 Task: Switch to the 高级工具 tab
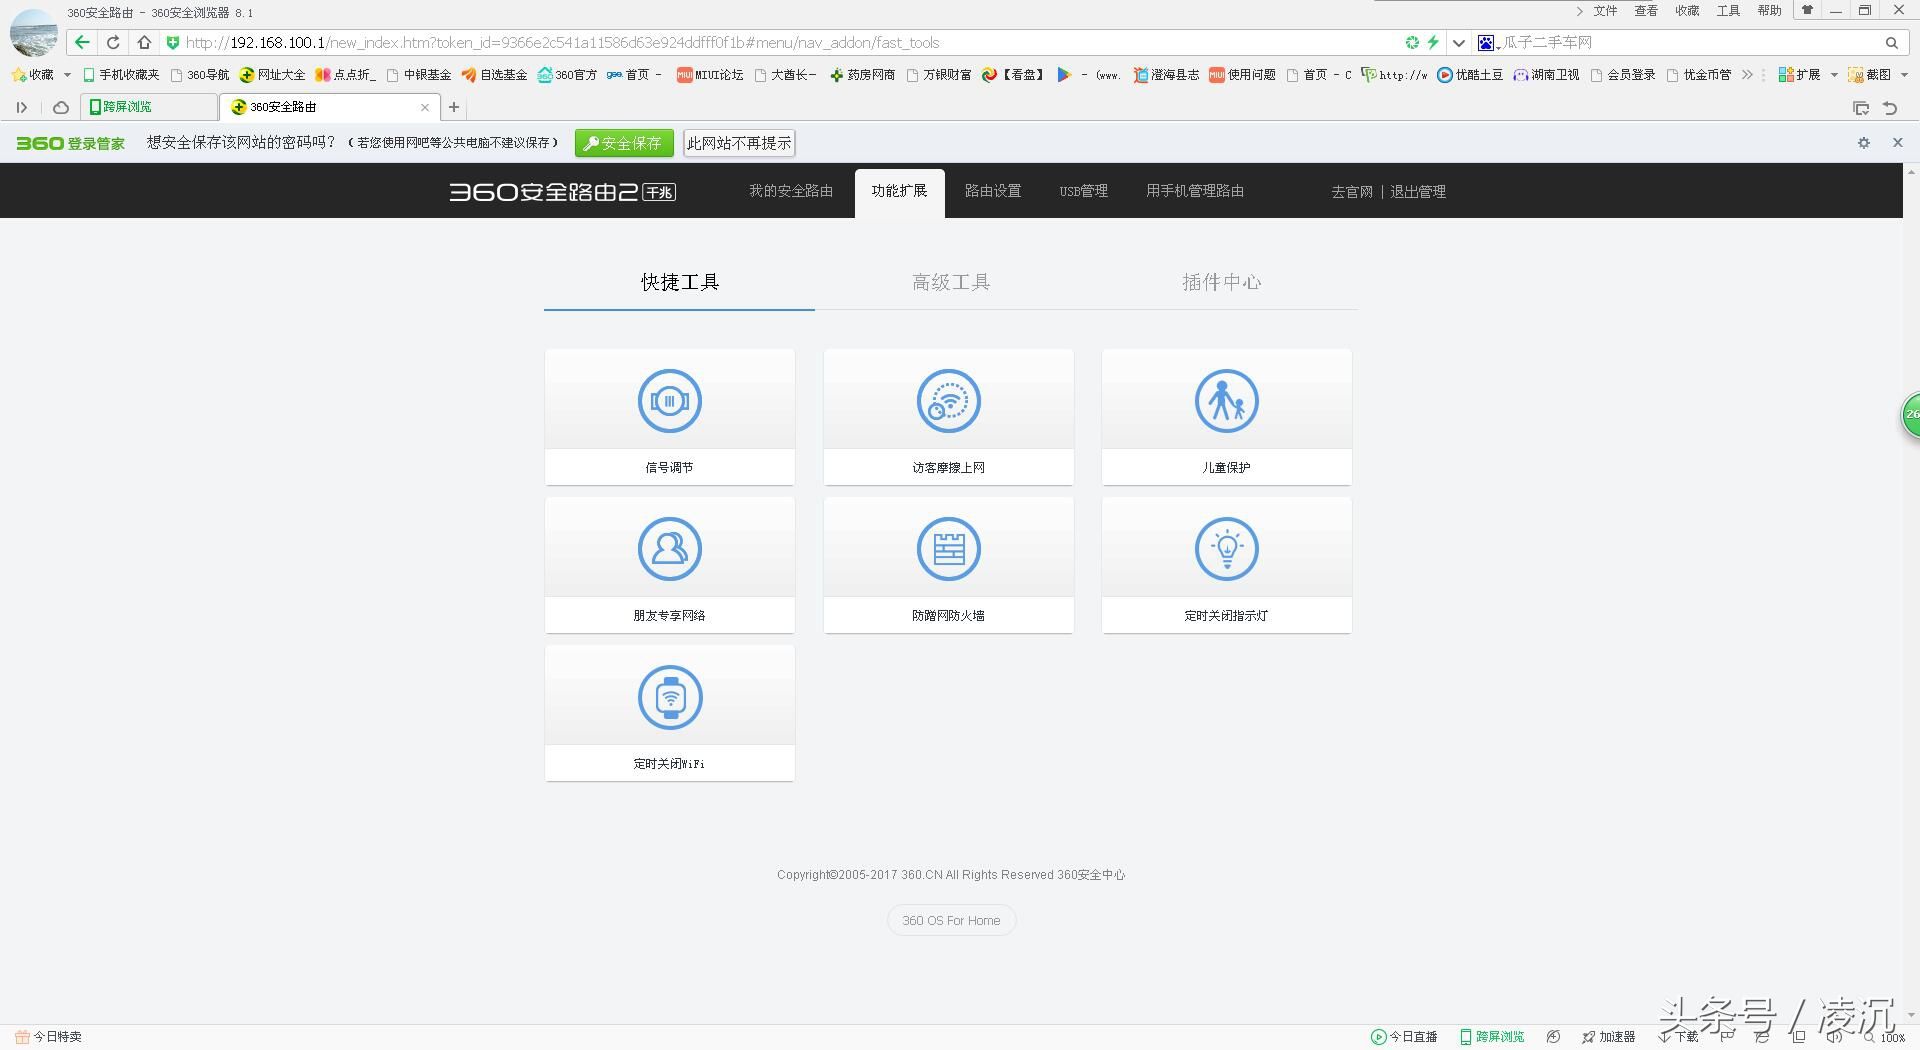point(951,282)
